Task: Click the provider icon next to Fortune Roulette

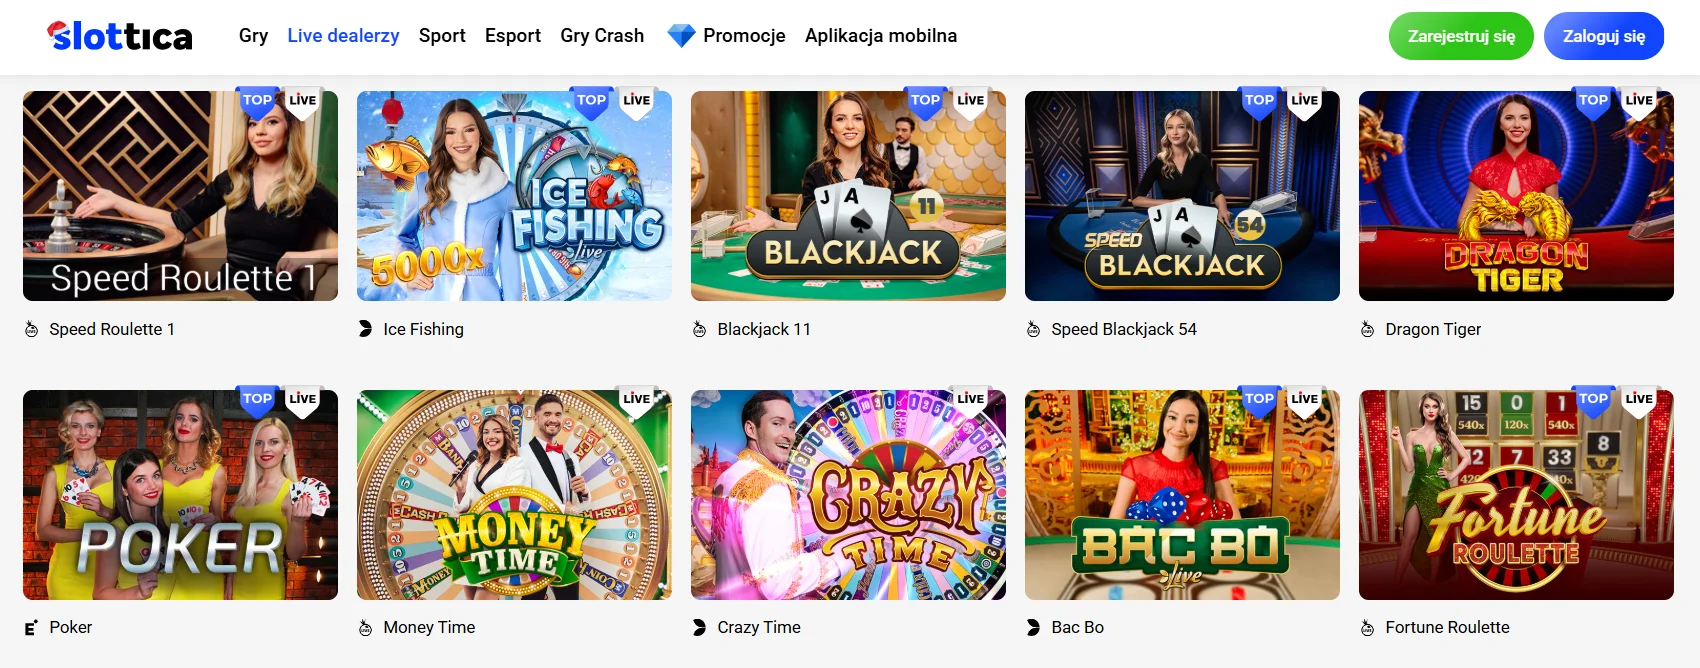Action: (1367, 627)
